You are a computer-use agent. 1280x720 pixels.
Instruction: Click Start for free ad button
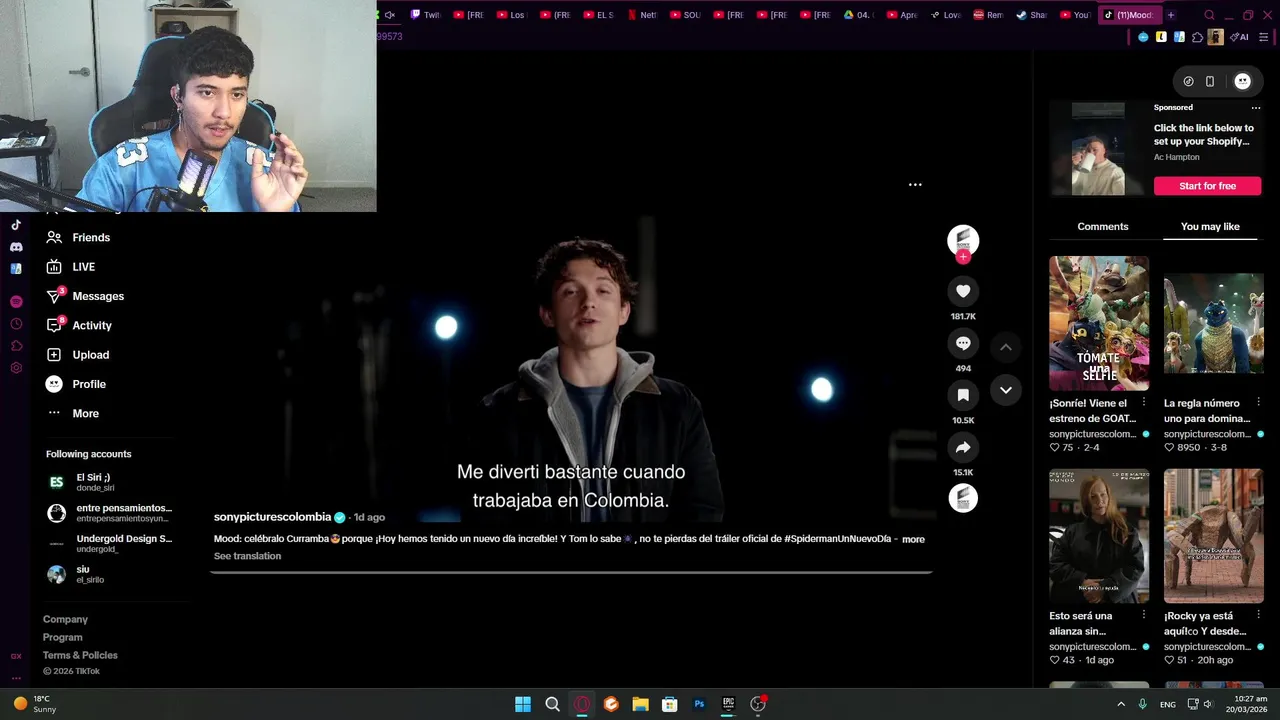(x=1207, y=186)
